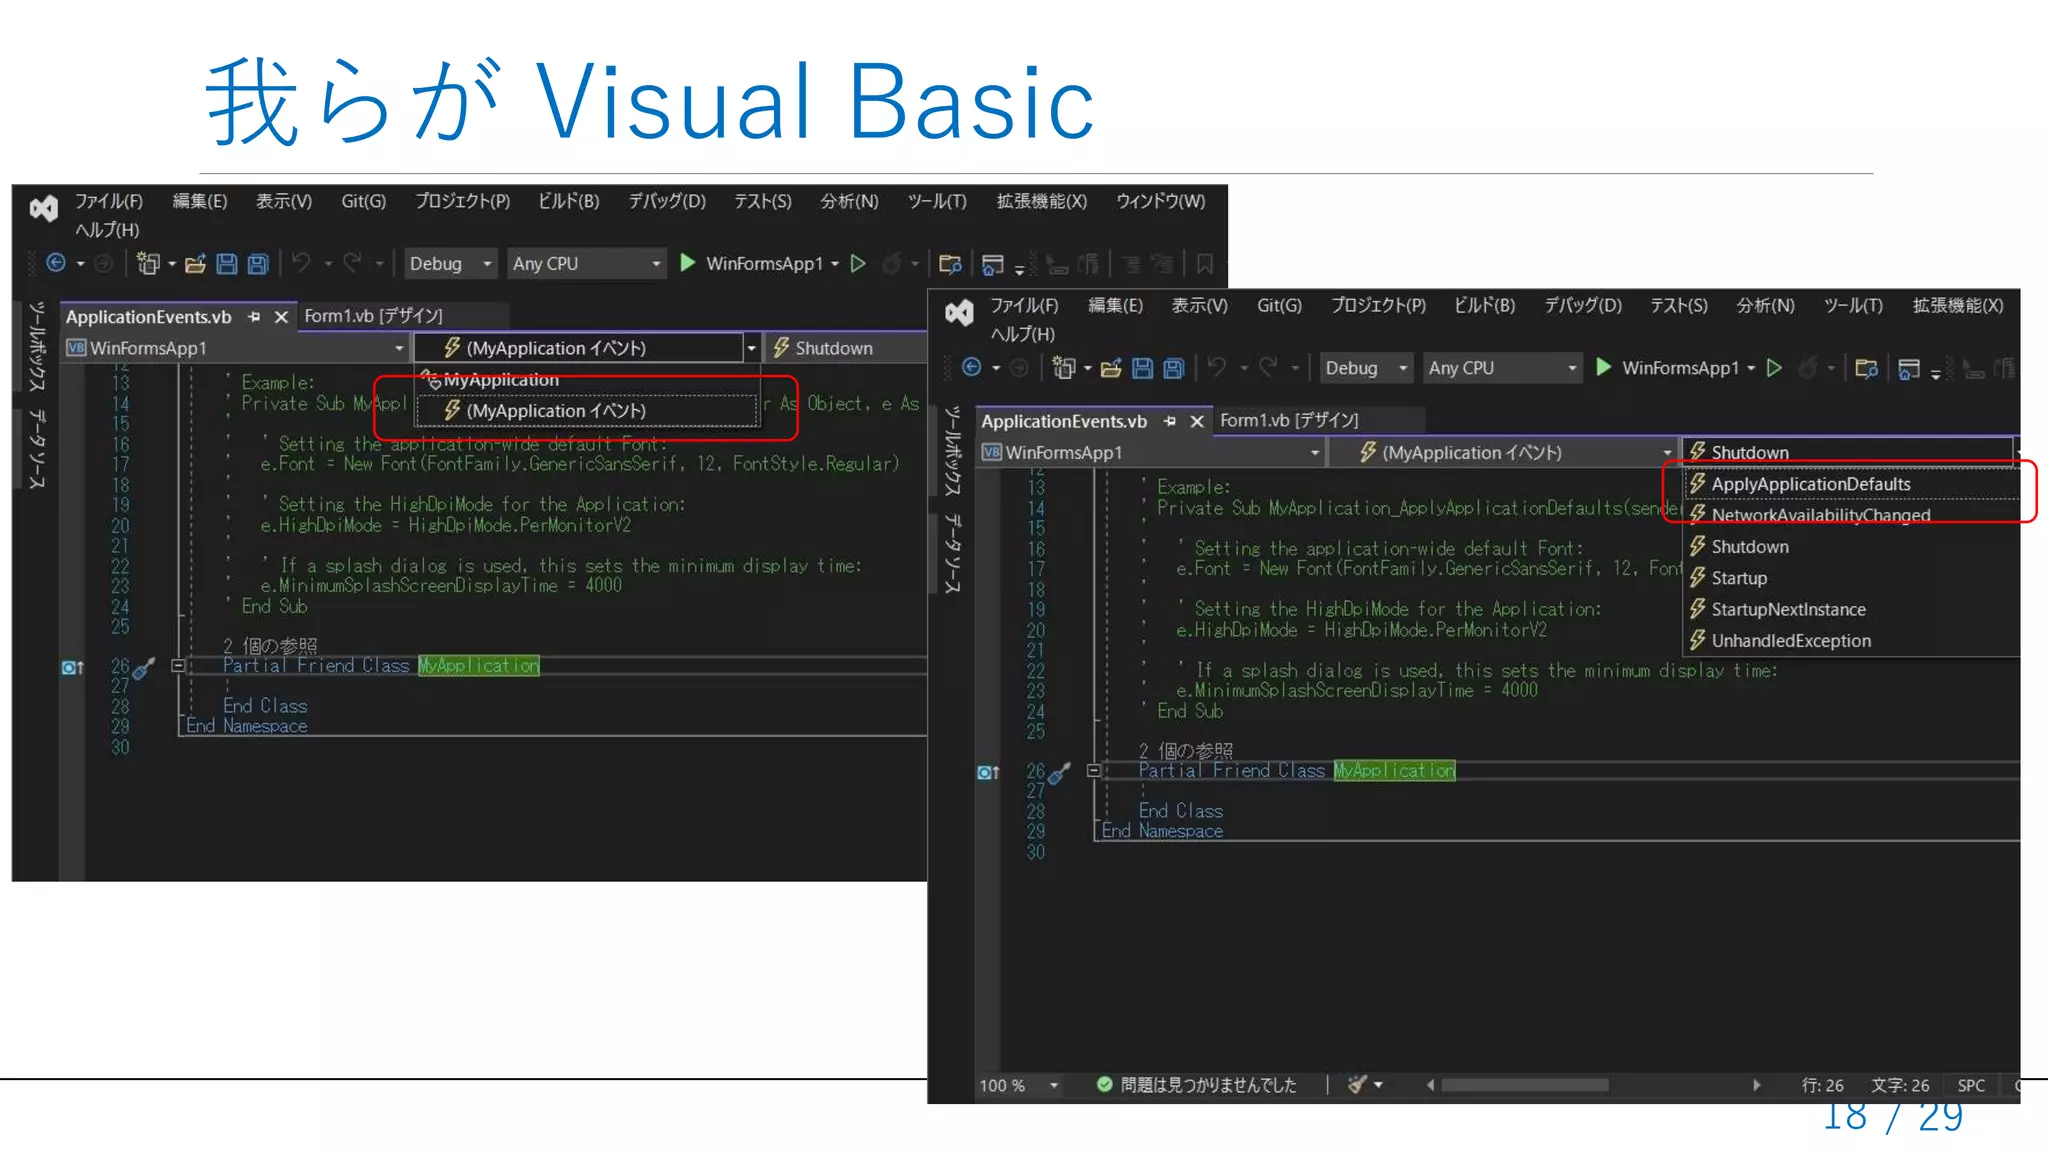Click 問題は見つかりませんでした status indicator
2048x1152 pixels.
pyautogui.click(x=1197, y=1085)
